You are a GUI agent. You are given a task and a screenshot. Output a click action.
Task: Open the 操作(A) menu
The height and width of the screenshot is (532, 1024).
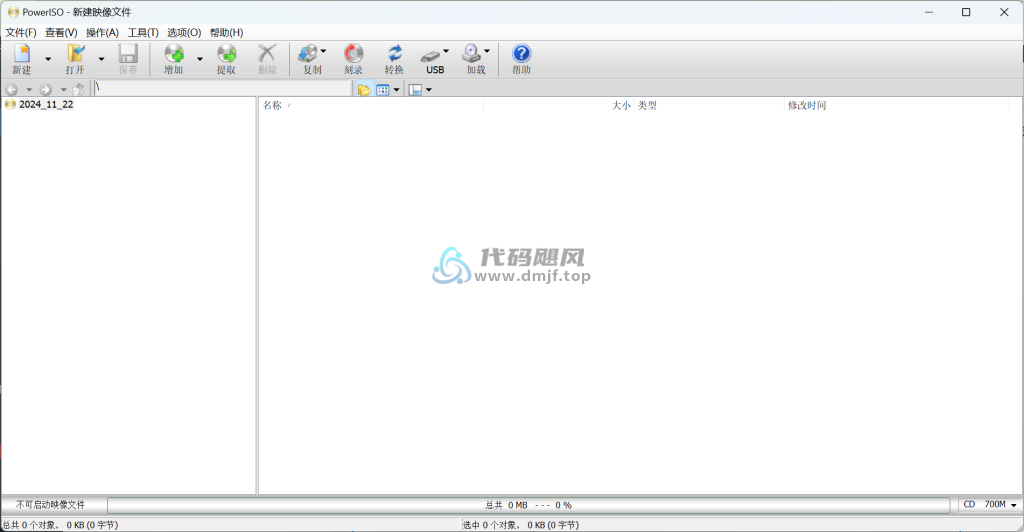pos(103,33)
